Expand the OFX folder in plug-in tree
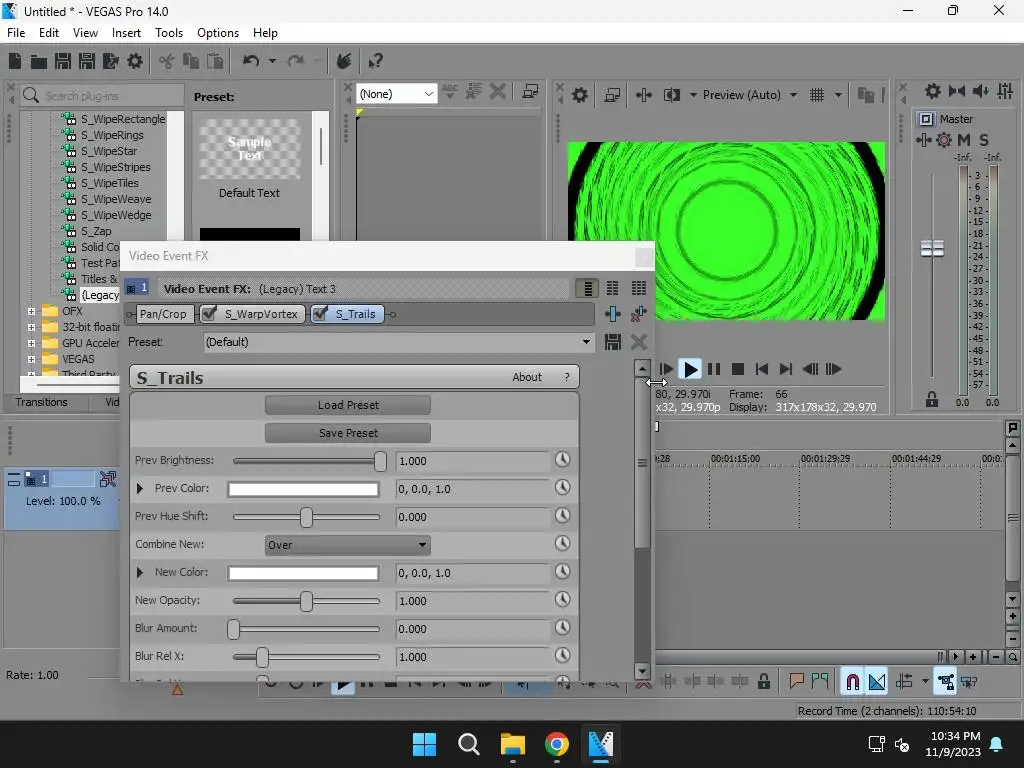This screenshot has height=768, width=1024. [x=31, y=312]
